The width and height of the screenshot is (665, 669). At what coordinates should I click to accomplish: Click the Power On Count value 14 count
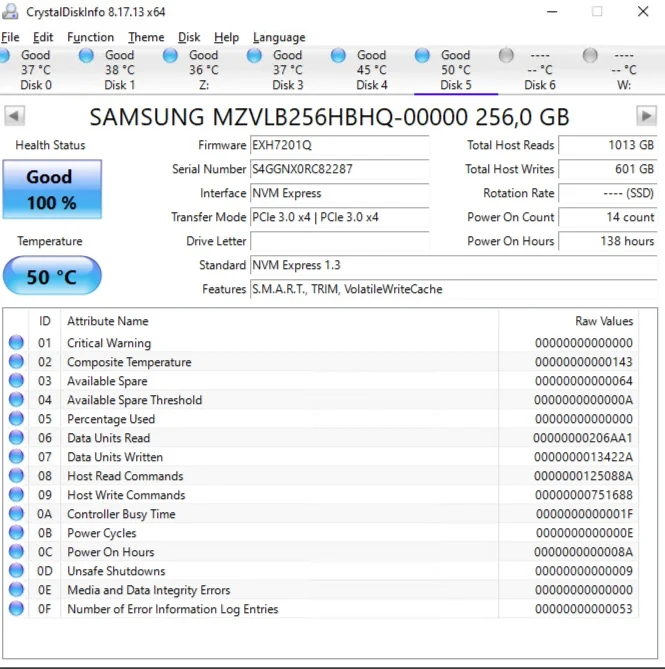click(608, 217)
